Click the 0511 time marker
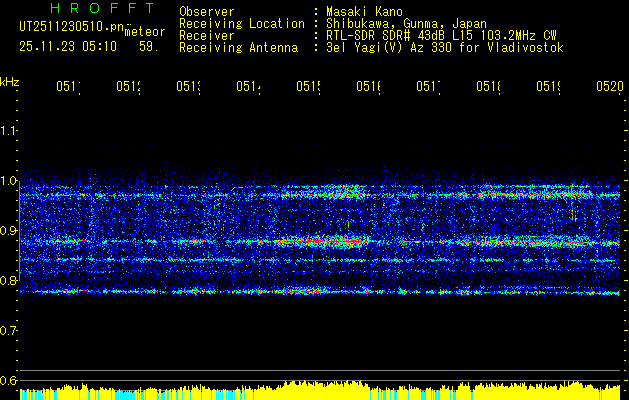Screen dimensions: 629x400 (68, 86)
